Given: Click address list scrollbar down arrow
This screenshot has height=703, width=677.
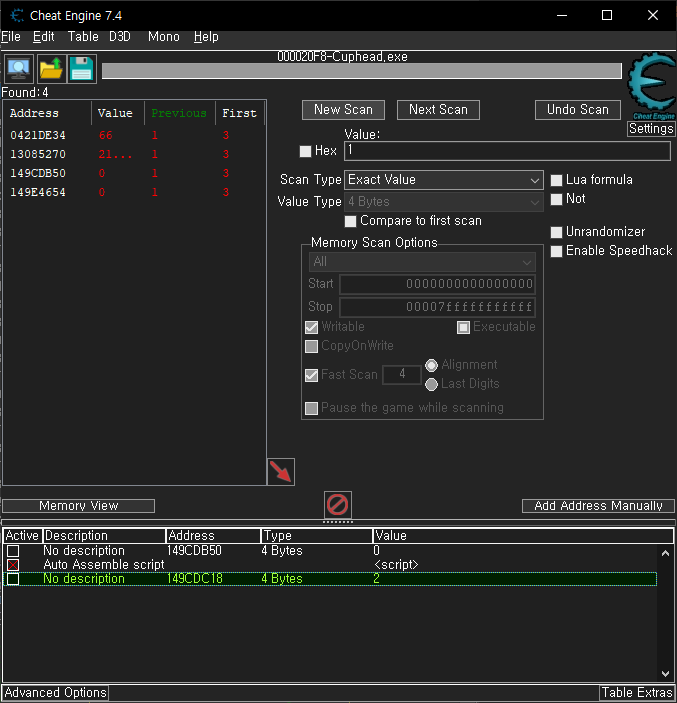Looking at the screenshot, I should point(665,674).
